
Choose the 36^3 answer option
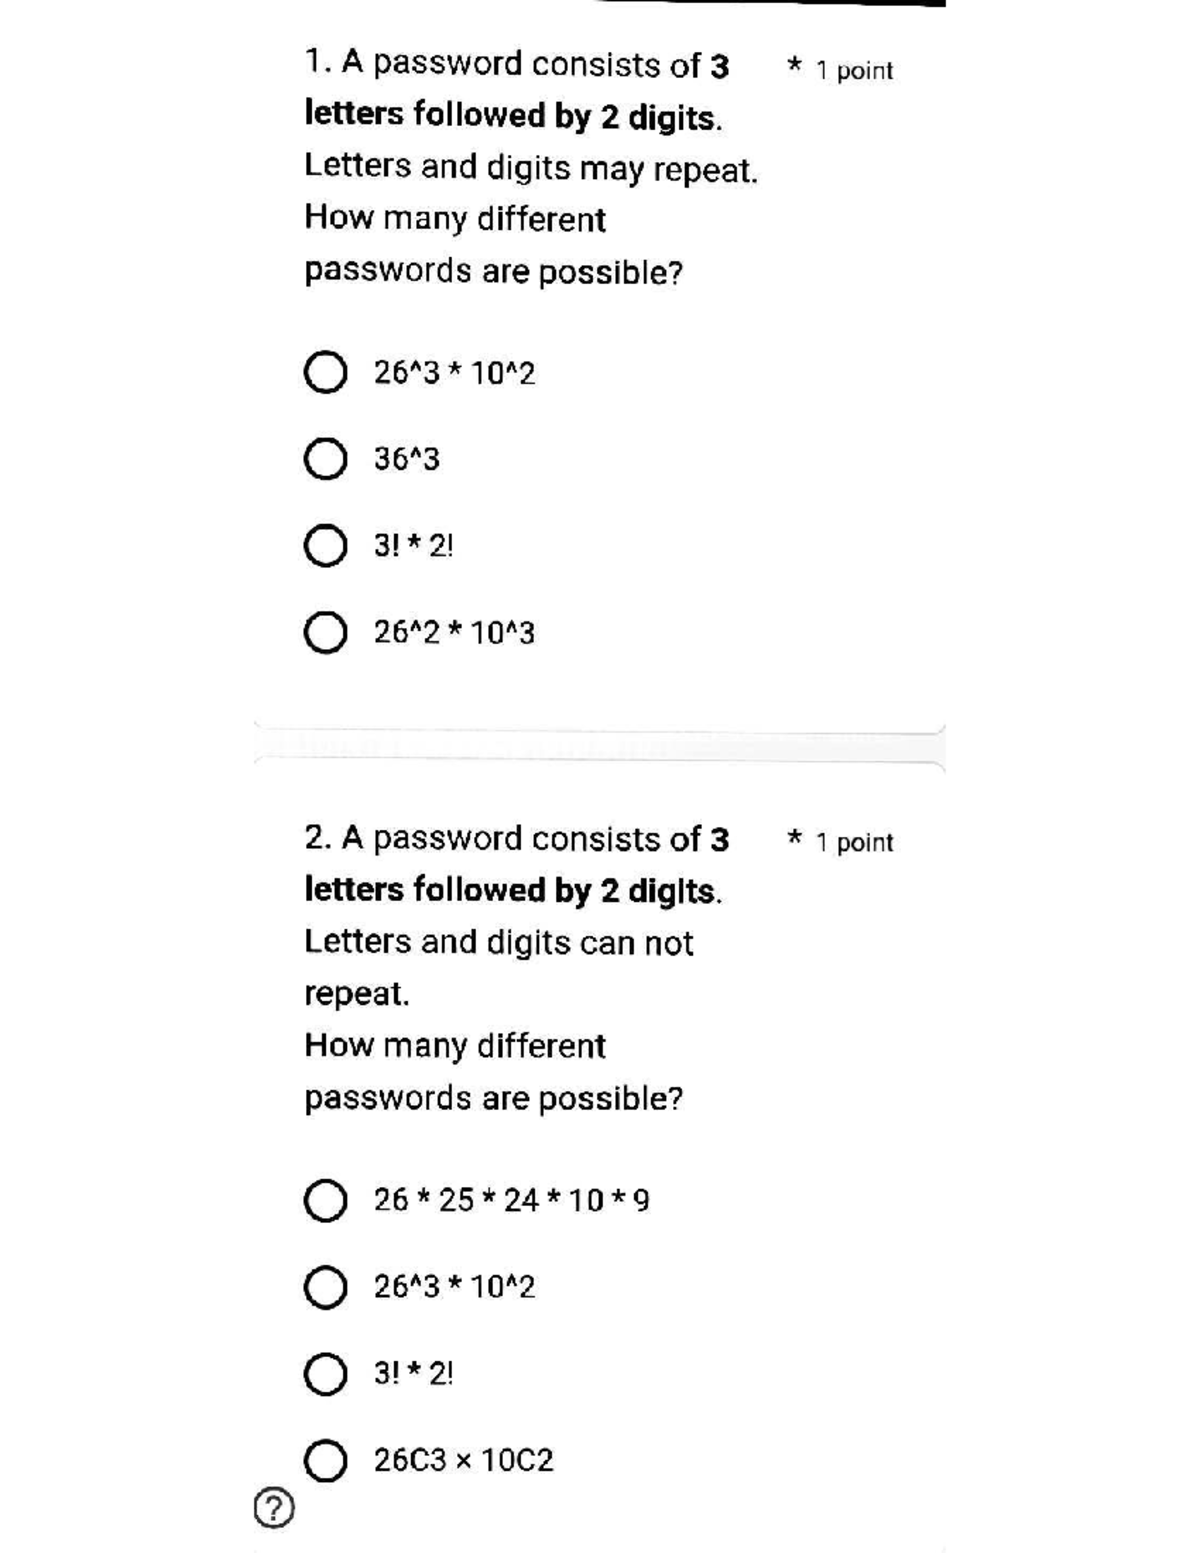[325, 460]
